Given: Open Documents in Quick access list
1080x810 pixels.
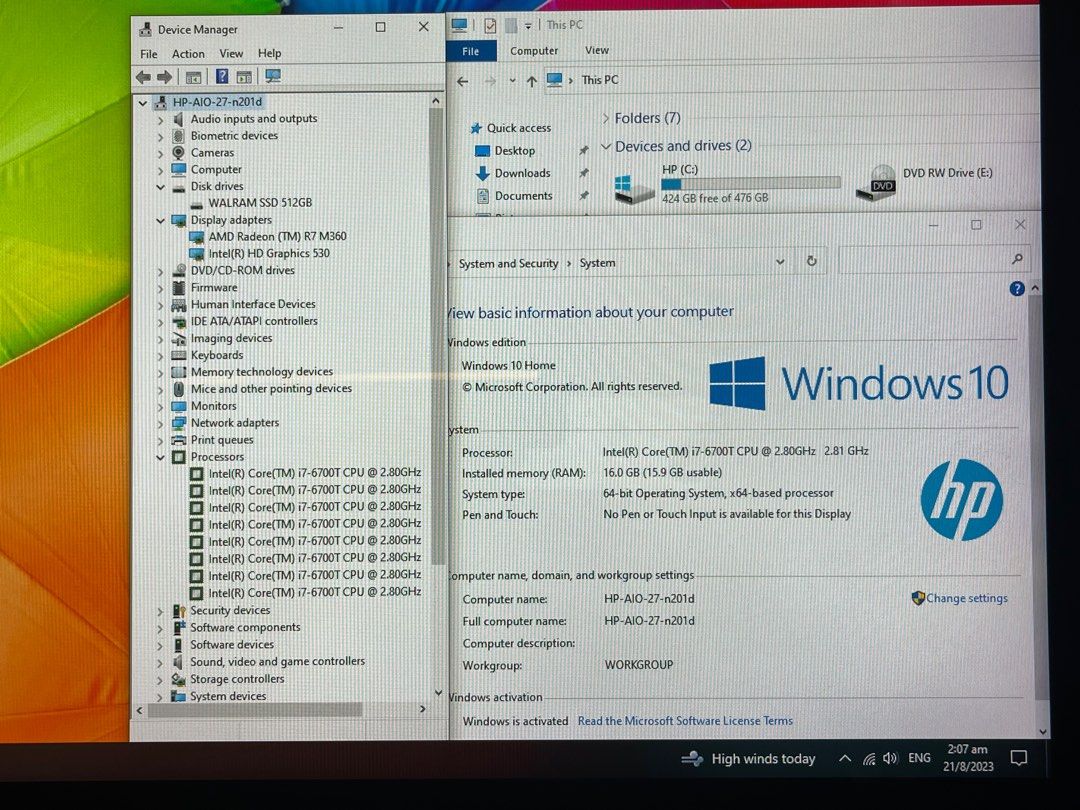Looking at the screenshot, I should 523,196.
